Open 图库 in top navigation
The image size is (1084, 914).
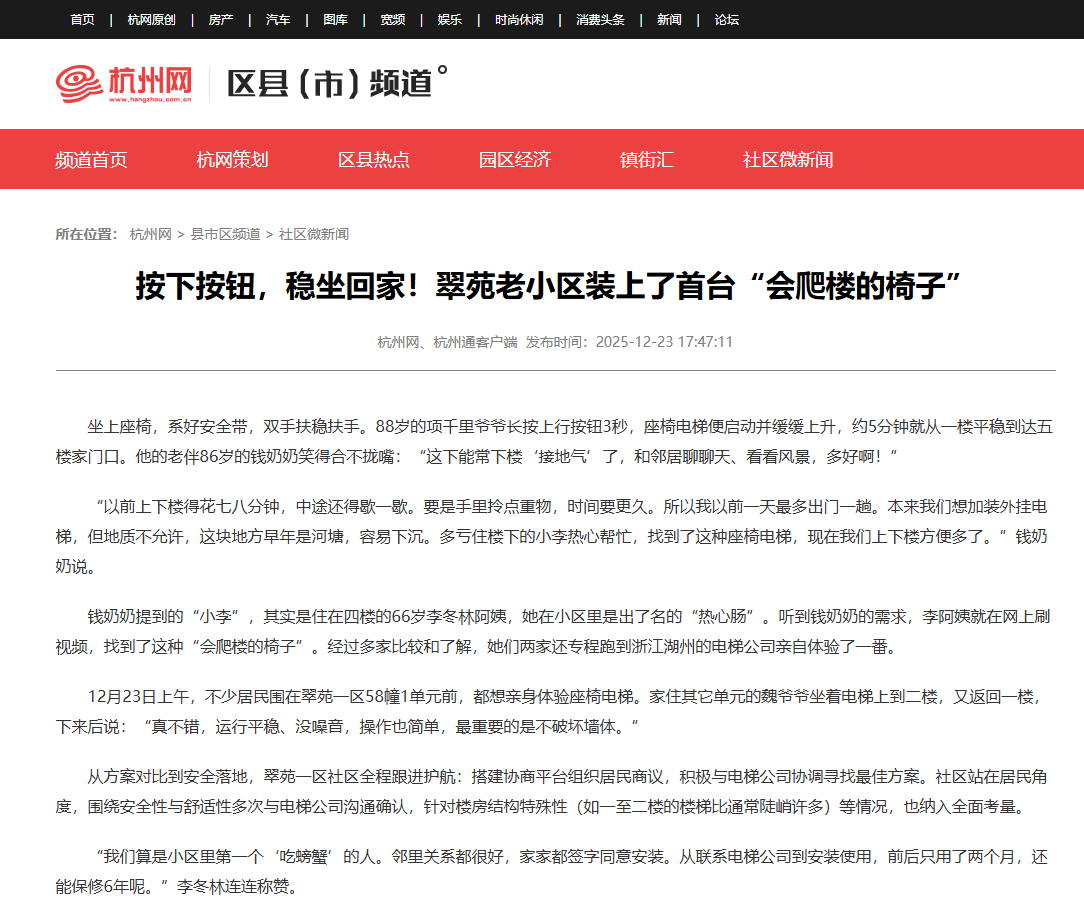(x=335, y=20)
